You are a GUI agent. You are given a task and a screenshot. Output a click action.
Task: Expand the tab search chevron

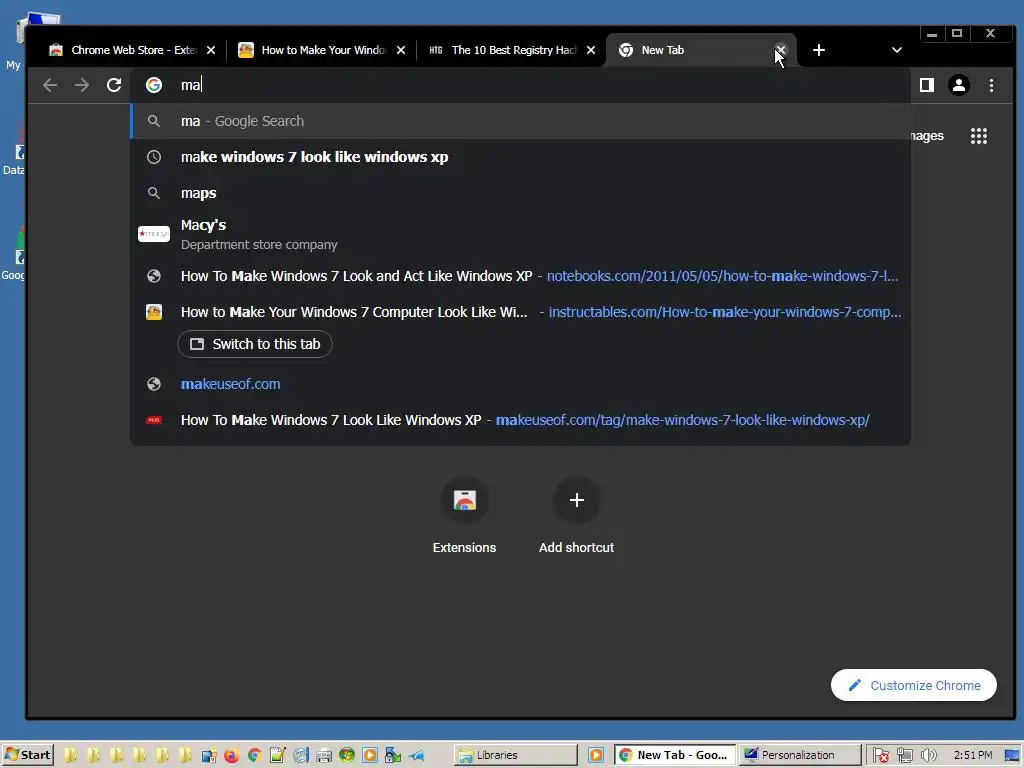point(897,50)
